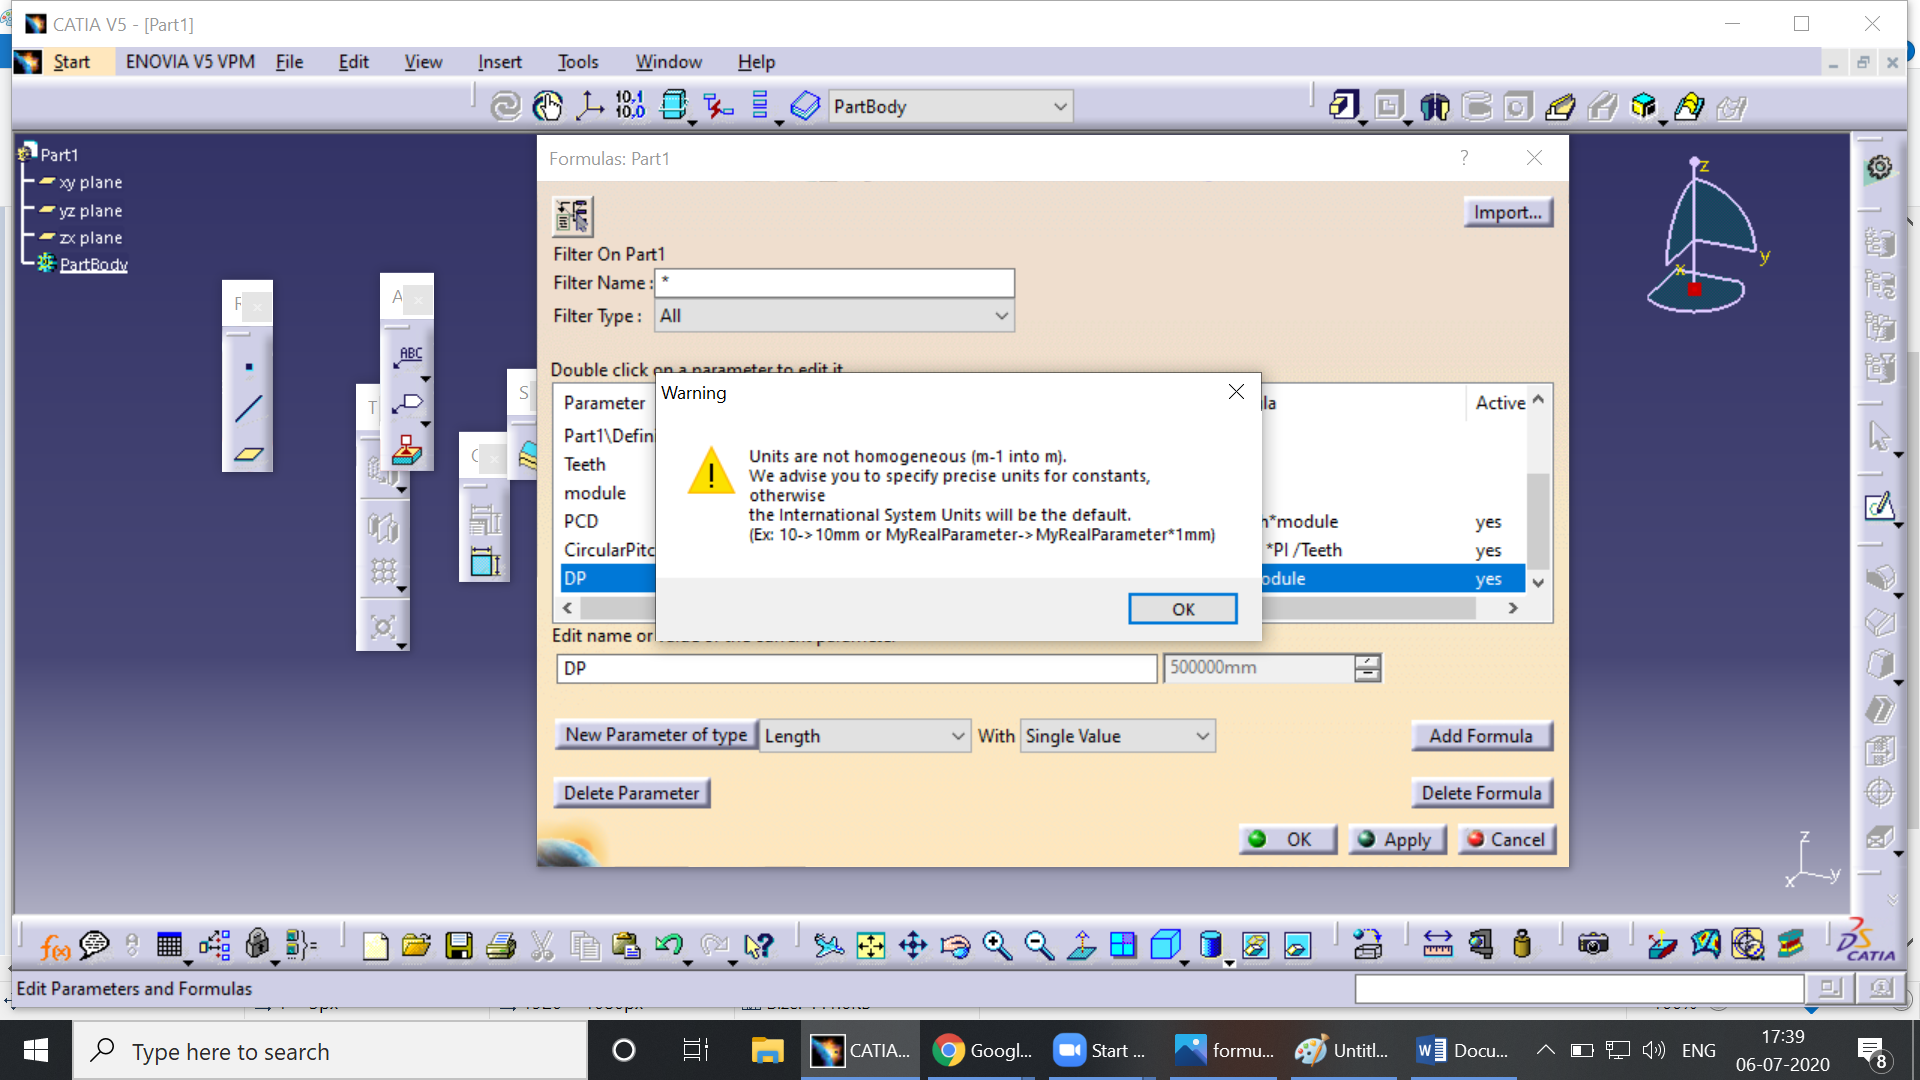Click the incremental filter toggle icon in Formulas dialog
The image size is (1920, 1080).
pos(573,215)
